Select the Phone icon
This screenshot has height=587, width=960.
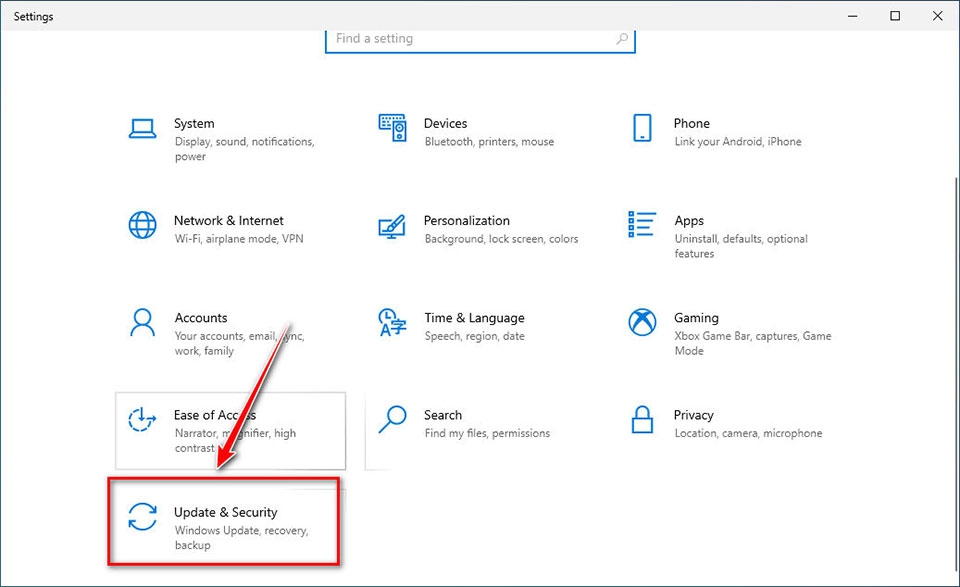coord(642,128)
